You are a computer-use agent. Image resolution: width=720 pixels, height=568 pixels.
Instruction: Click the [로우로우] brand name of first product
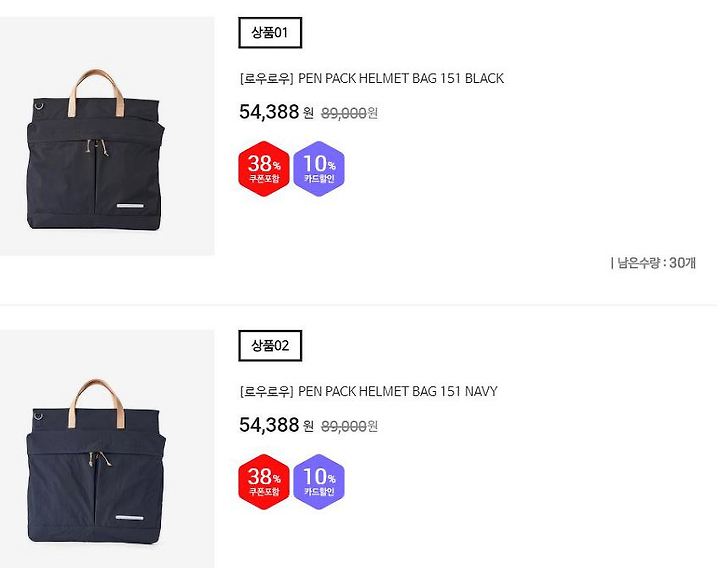click(x=266, y=79)
